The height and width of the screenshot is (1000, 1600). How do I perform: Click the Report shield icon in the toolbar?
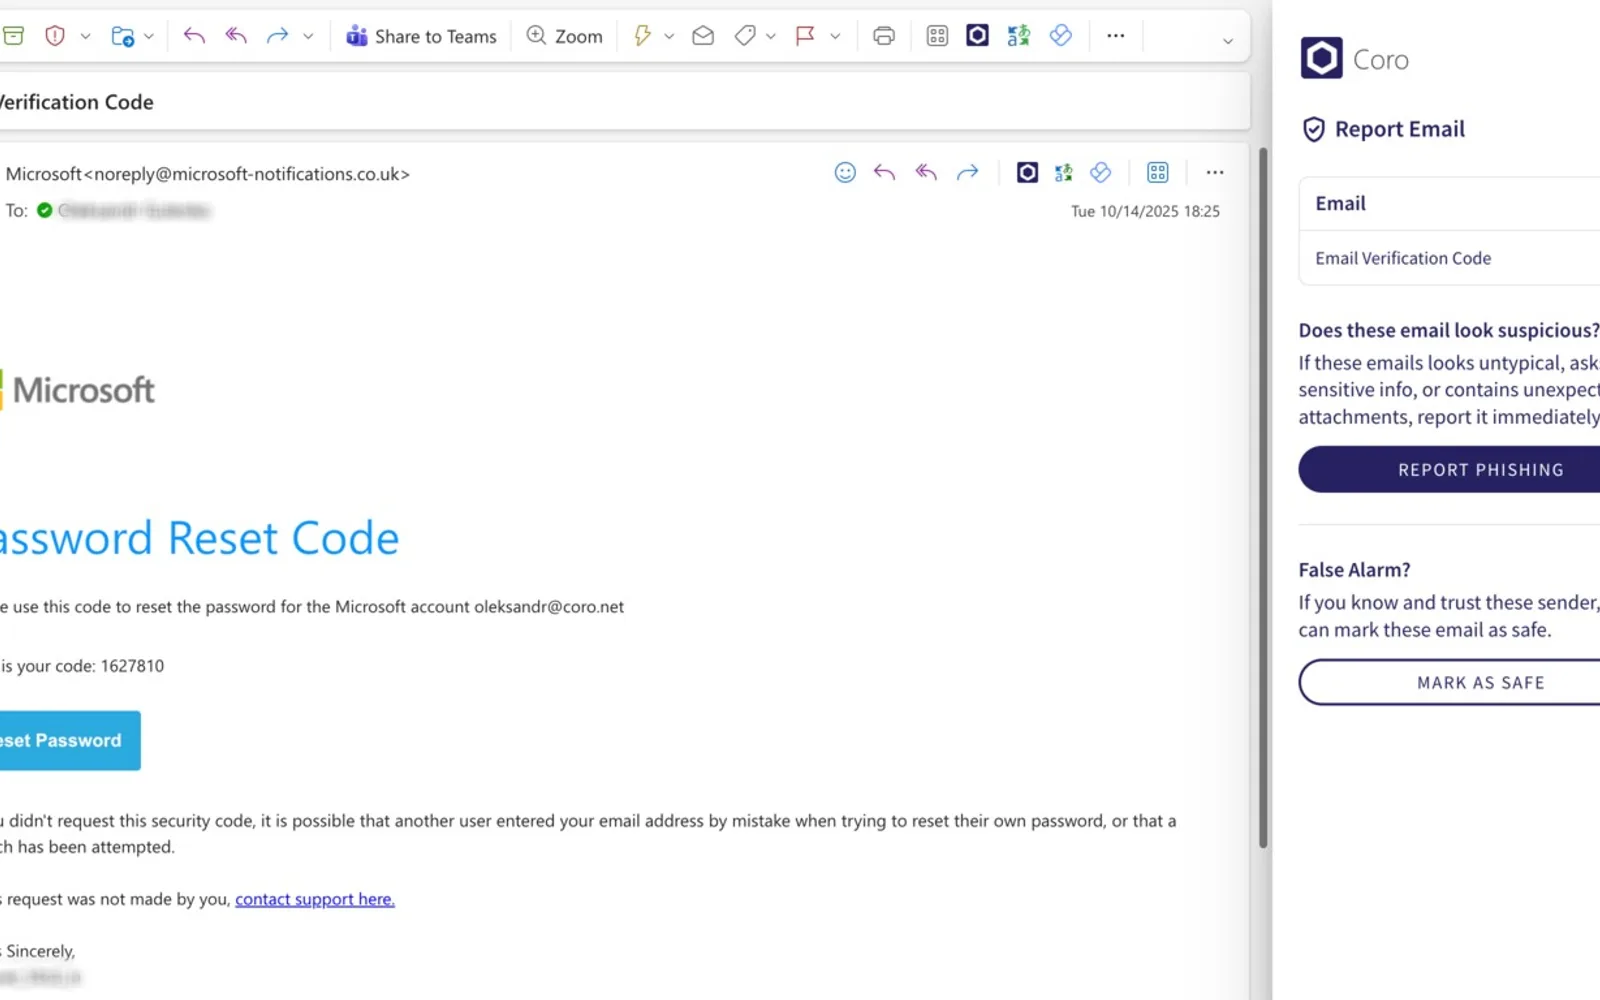point(55,36)
